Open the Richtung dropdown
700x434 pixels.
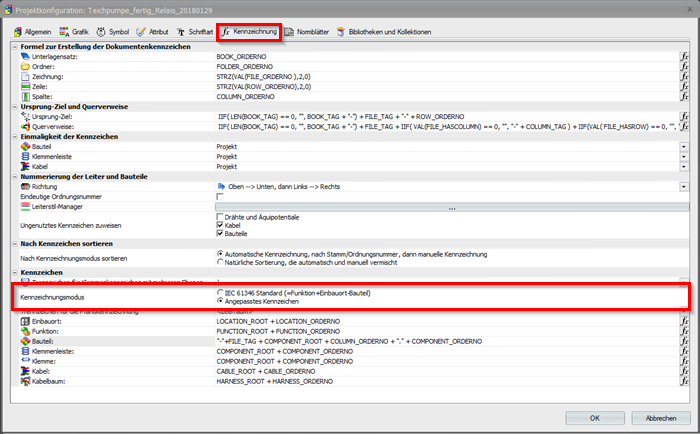pyautogui.click(x=684, y=186)
